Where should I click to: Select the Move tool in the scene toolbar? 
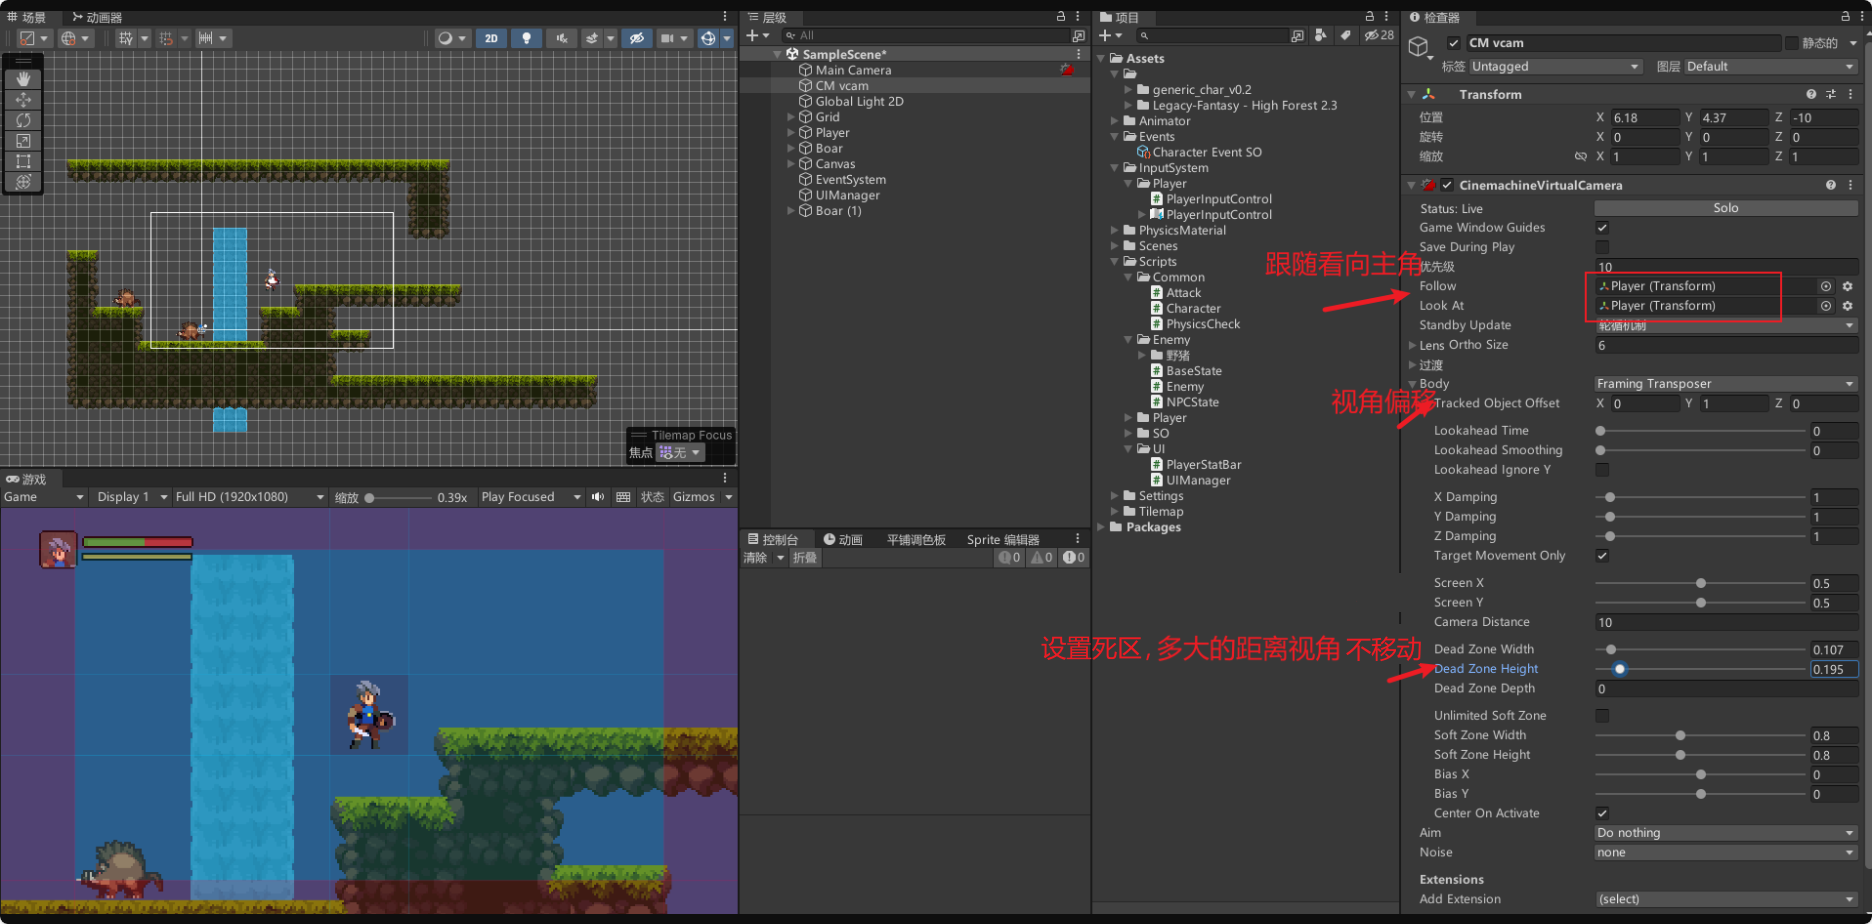(x=23, y=100)
